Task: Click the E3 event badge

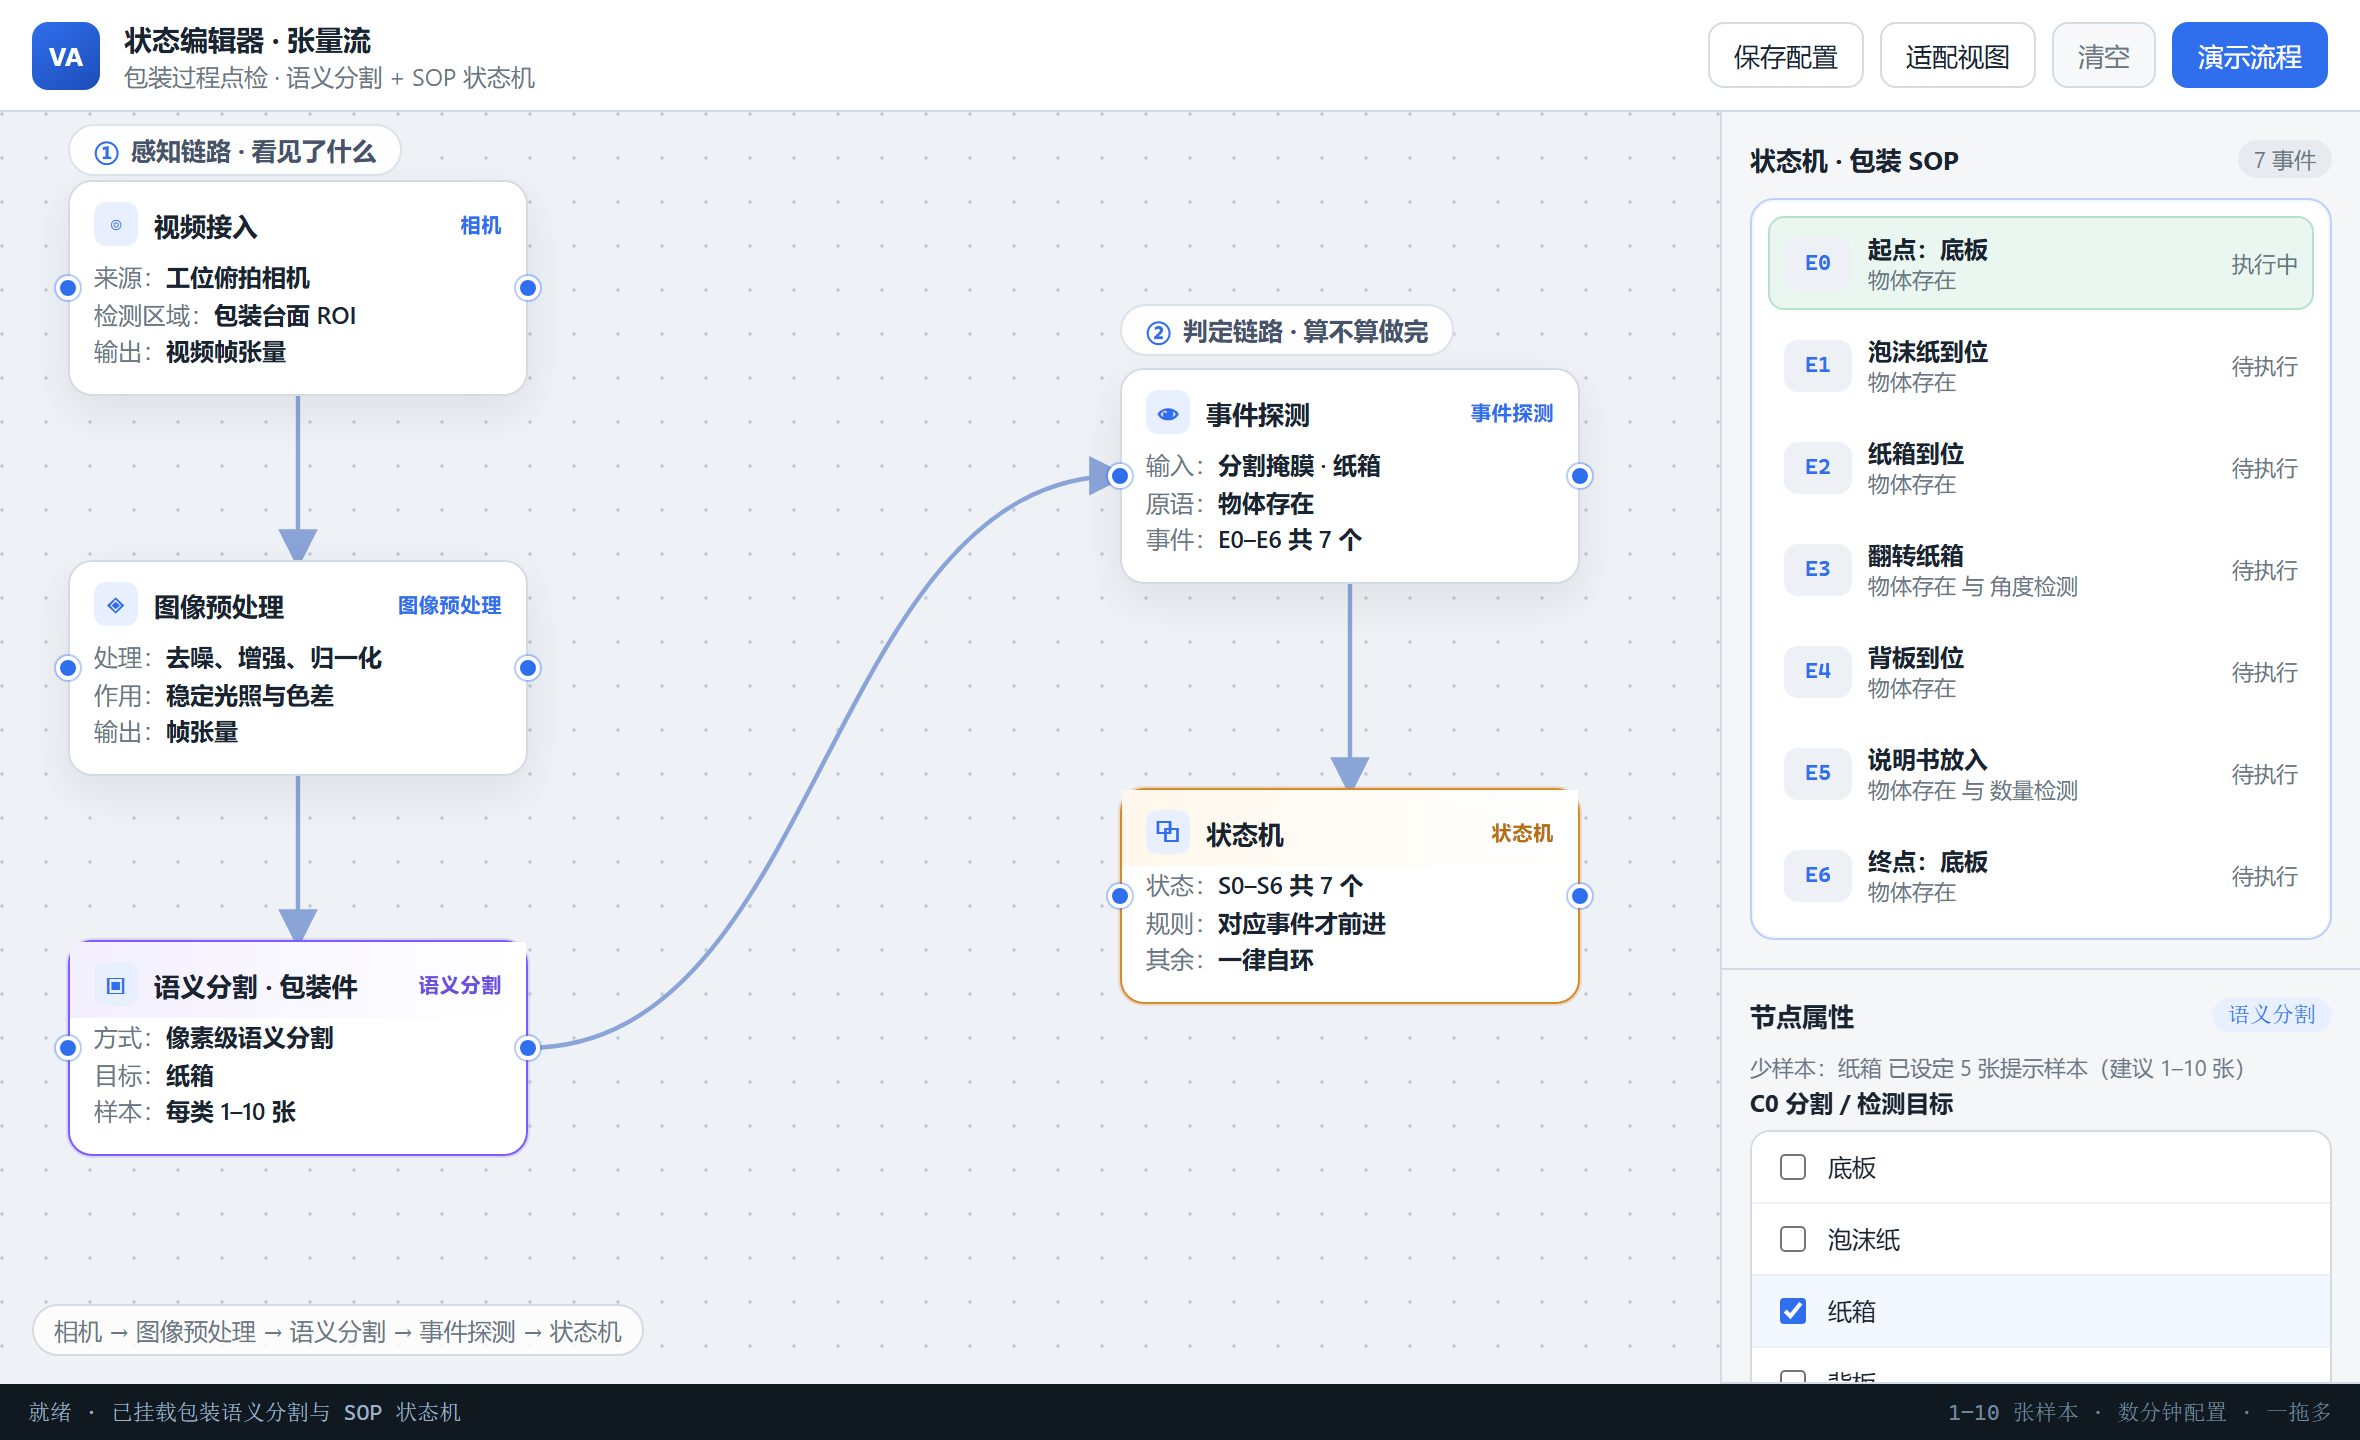Action: point(1818,569)
